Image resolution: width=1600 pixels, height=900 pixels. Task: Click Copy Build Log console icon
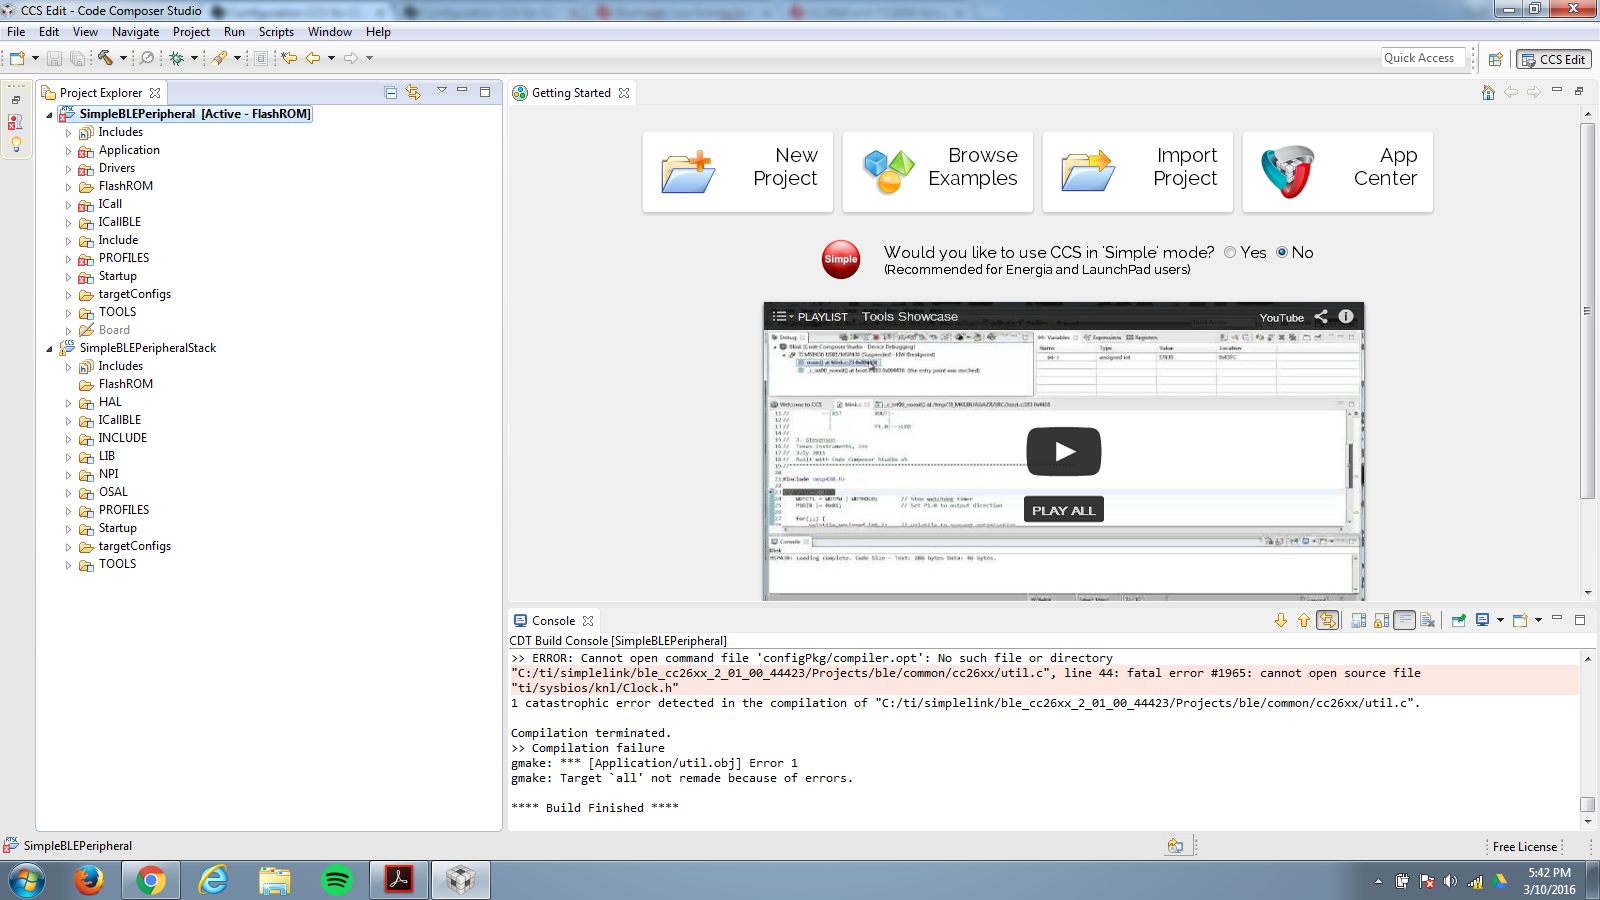1358,620
